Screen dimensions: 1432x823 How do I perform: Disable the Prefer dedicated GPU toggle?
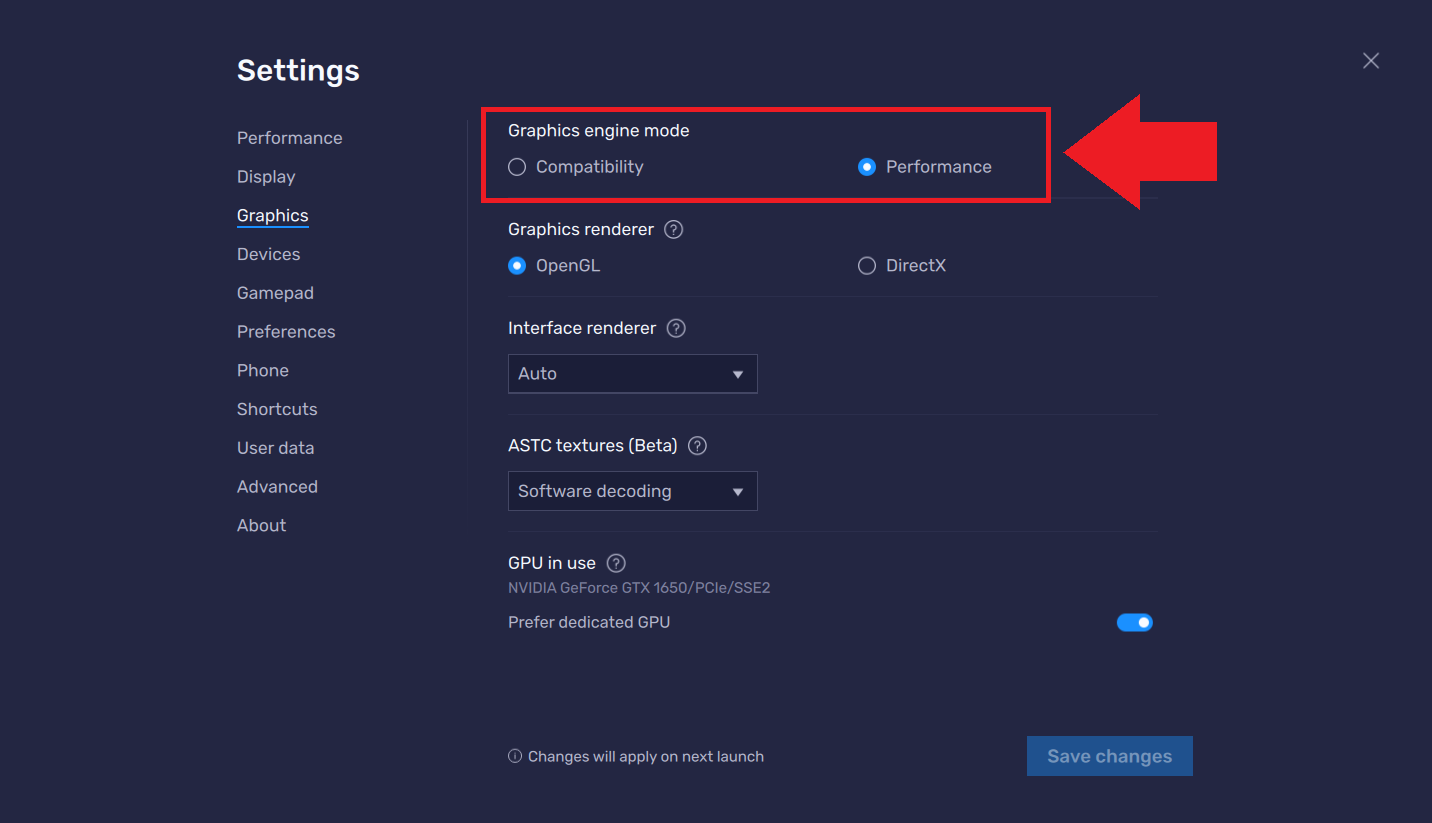(x=1135, y=622)
